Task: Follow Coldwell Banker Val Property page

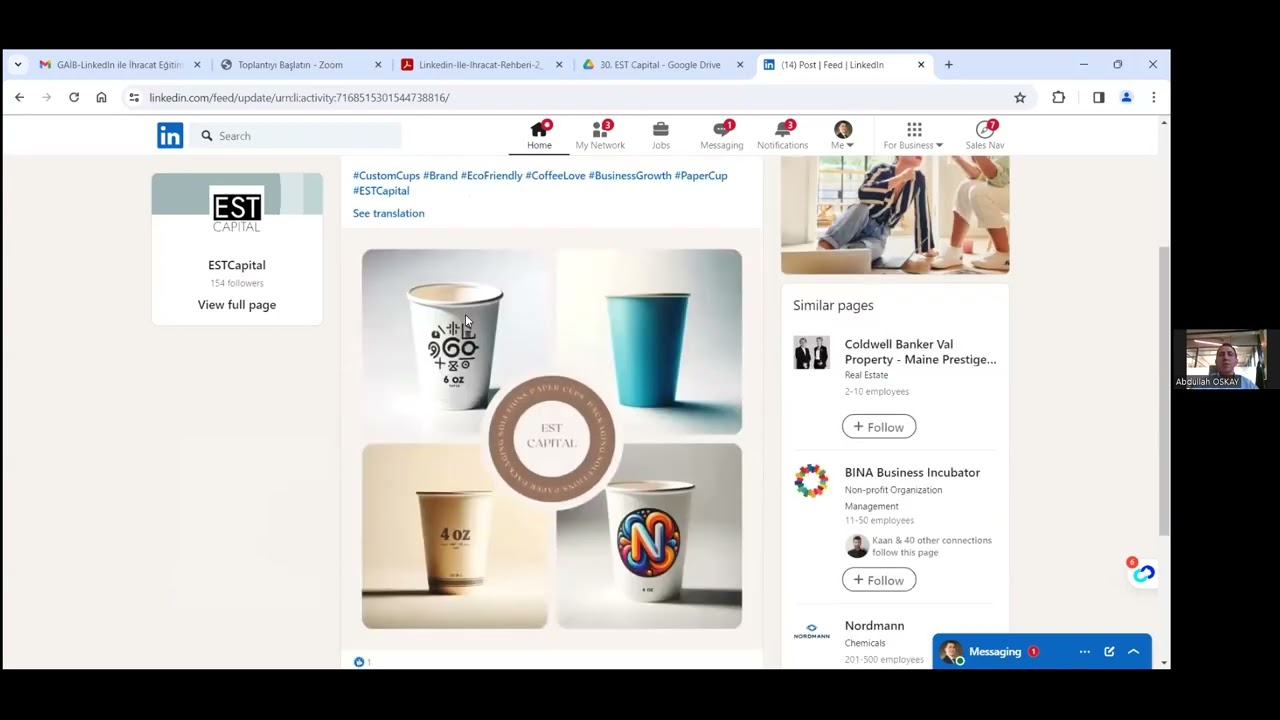Action: pyautogui.click(x=879, y=427)
